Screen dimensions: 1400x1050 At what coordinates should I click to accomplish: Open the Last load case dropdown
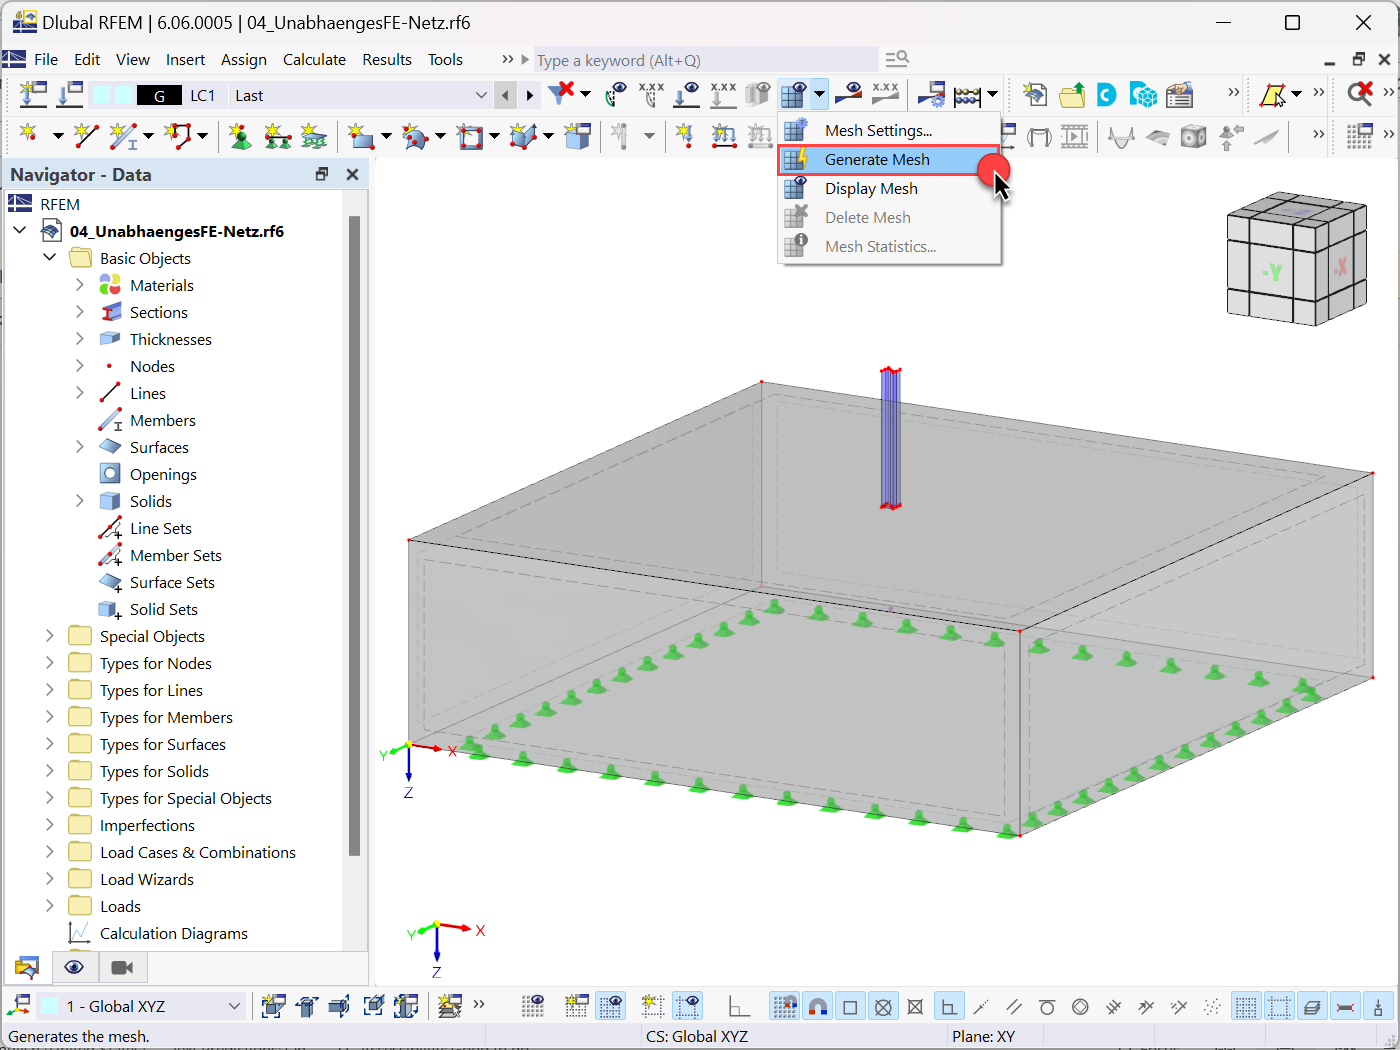pos(481,95)
